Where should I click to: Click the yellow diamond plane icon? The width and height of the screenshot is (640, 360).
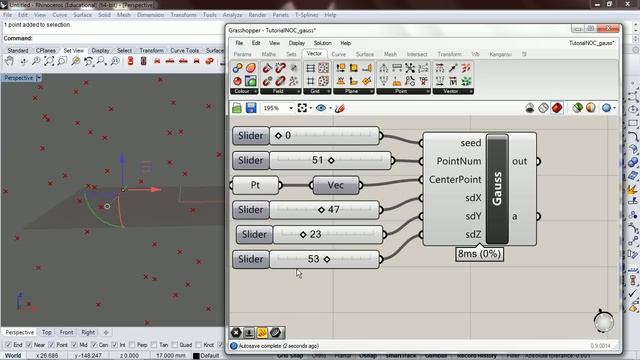pyautogui.click(x=367, y=81)
